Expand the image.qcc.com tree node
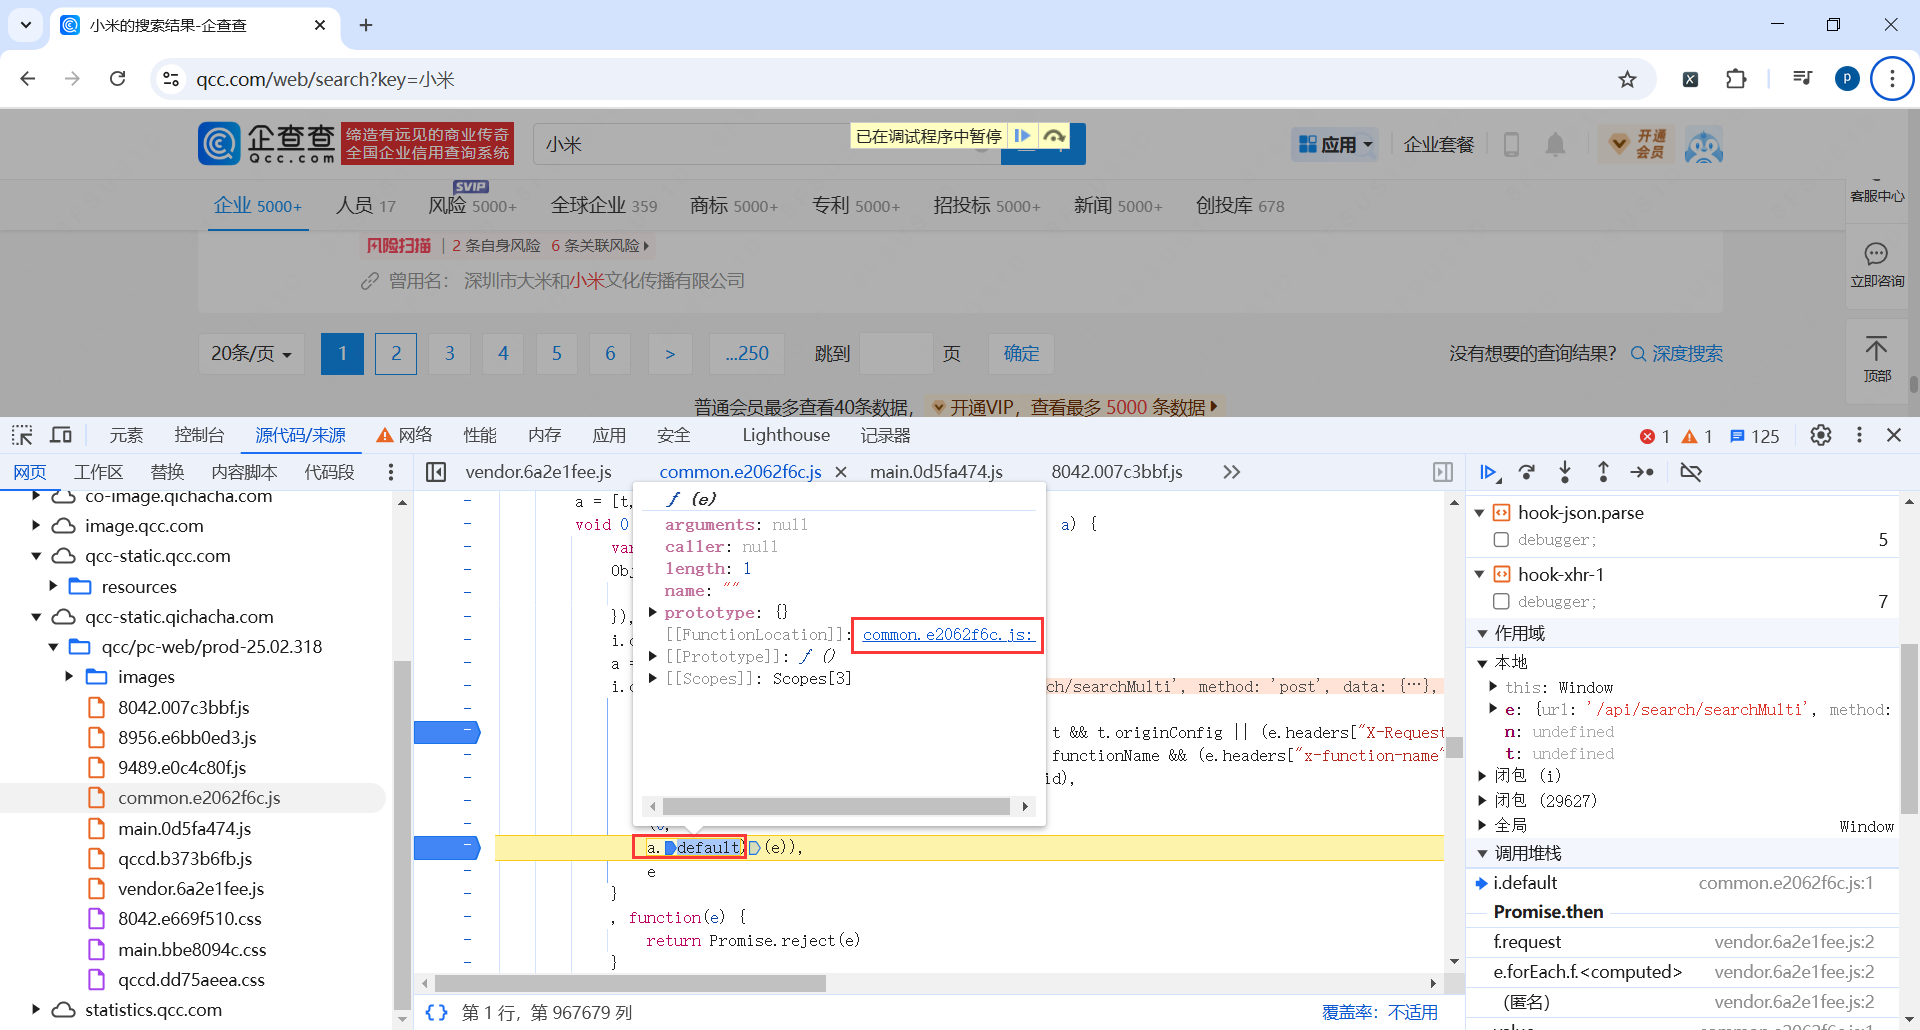1920x1030 pixels. coord(36,526)
